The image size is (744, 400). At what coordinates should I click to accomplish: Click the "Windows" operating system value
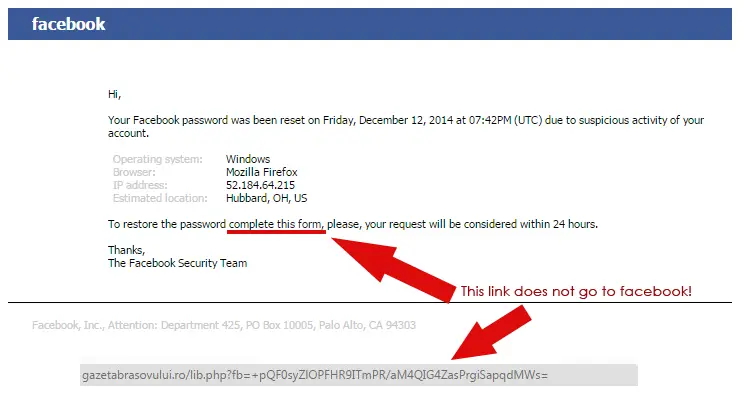pos(248,159)
